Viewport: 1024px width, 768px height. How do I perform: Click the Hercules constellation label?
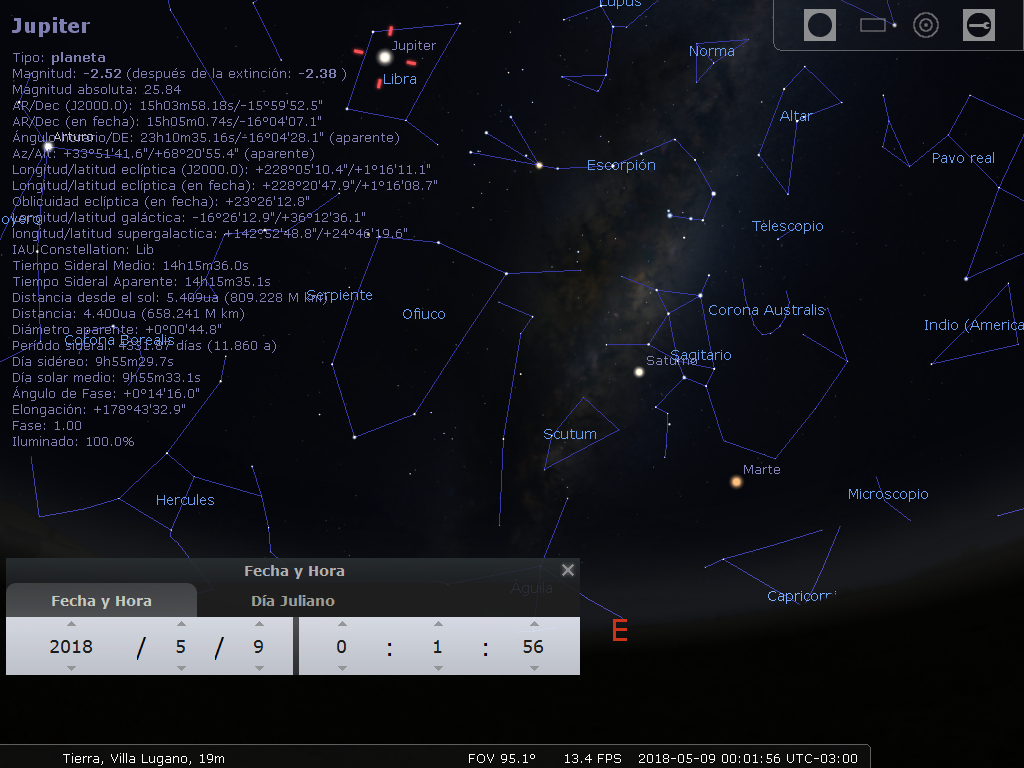(185, 500)
